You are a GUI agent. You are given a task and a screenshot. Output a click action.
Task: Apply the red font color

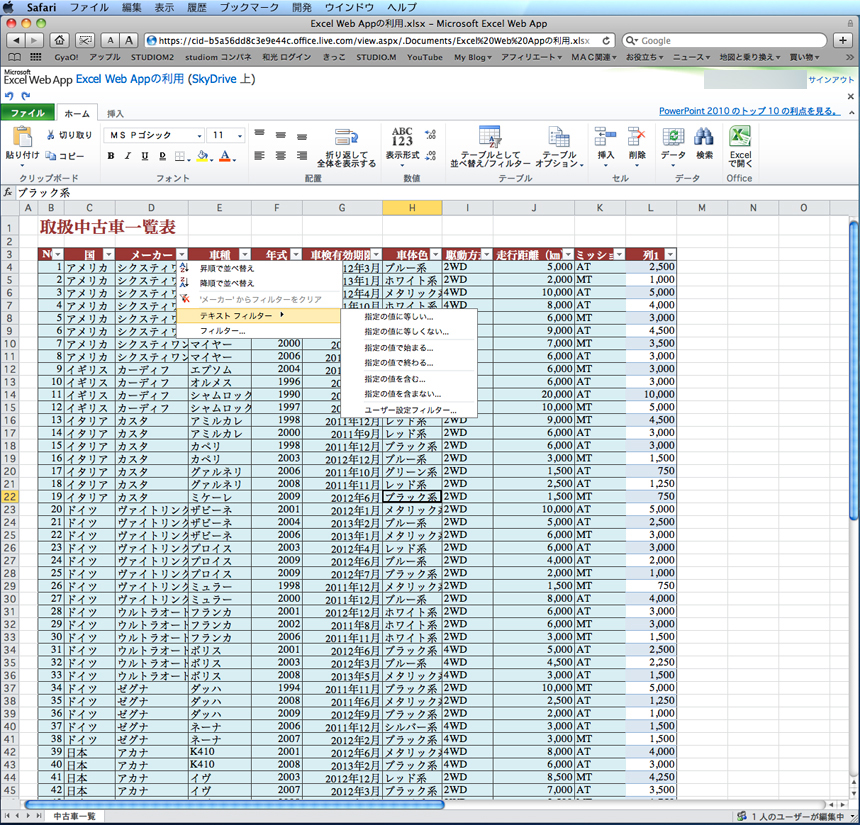[x=225, y=156]
